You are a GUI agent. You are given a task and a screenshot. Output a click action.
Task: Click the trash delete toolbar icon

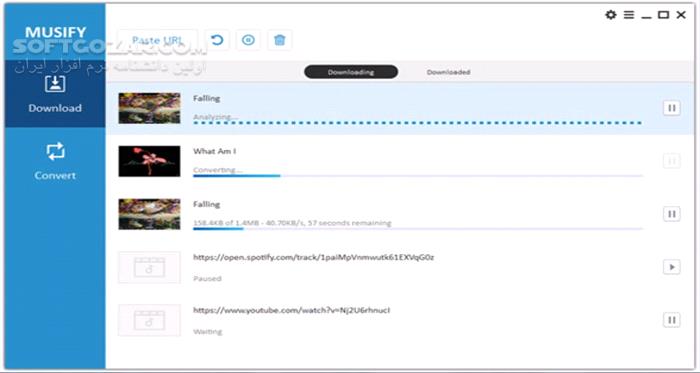(x=279, y=41)
